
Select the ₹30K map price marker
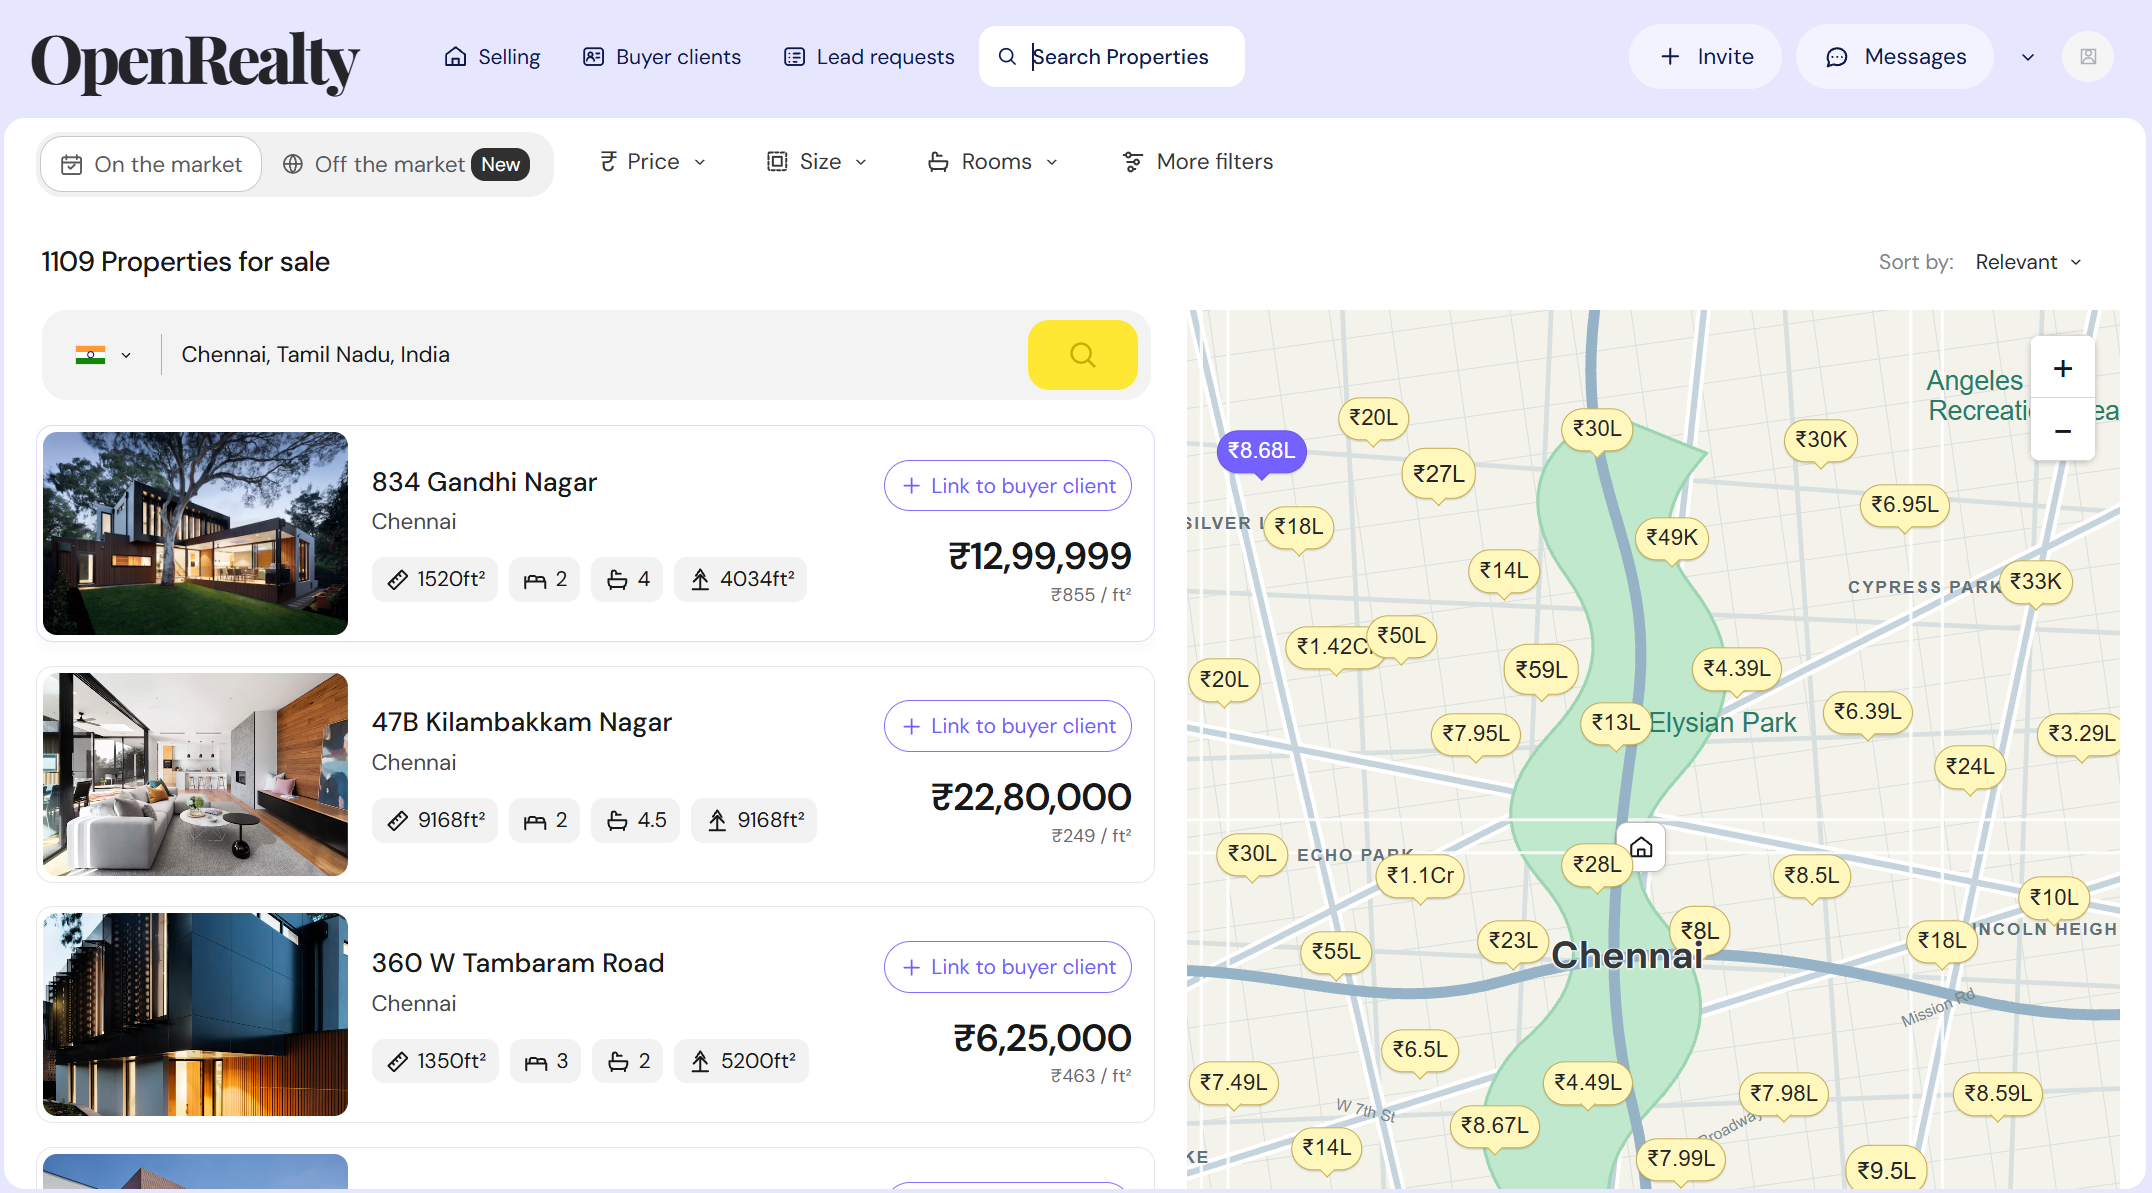pos(1821,440)
